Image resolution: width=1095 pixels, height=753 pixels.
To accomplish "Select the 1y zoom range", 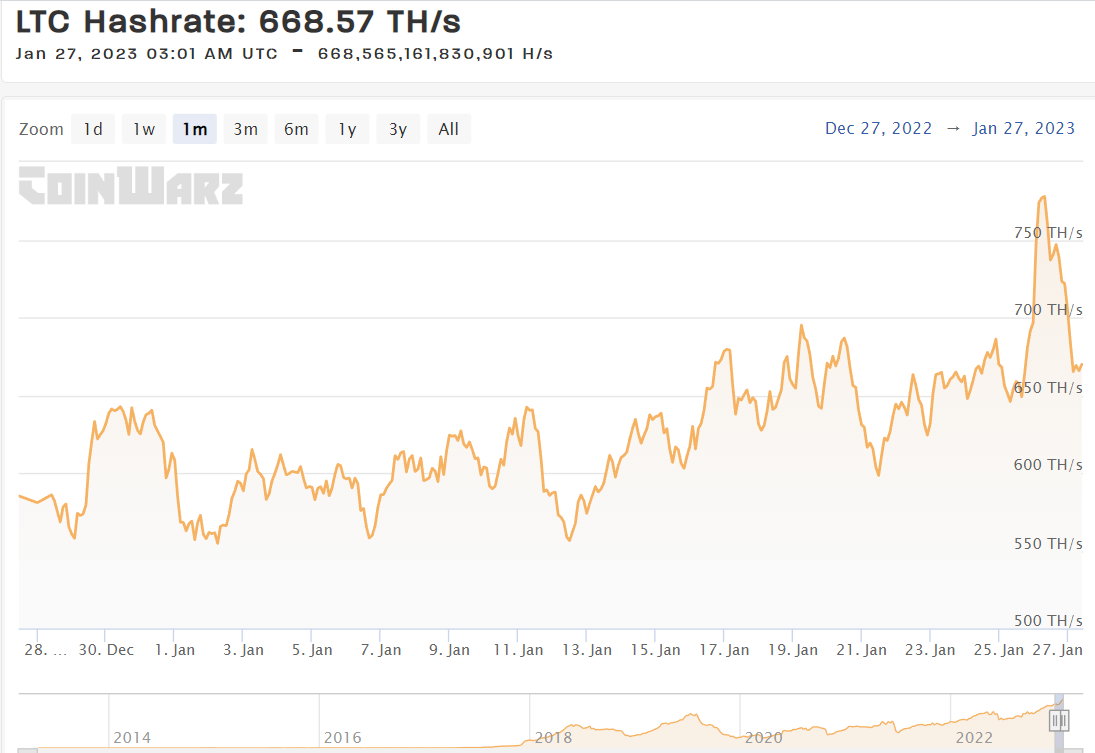I will [347, 129].
